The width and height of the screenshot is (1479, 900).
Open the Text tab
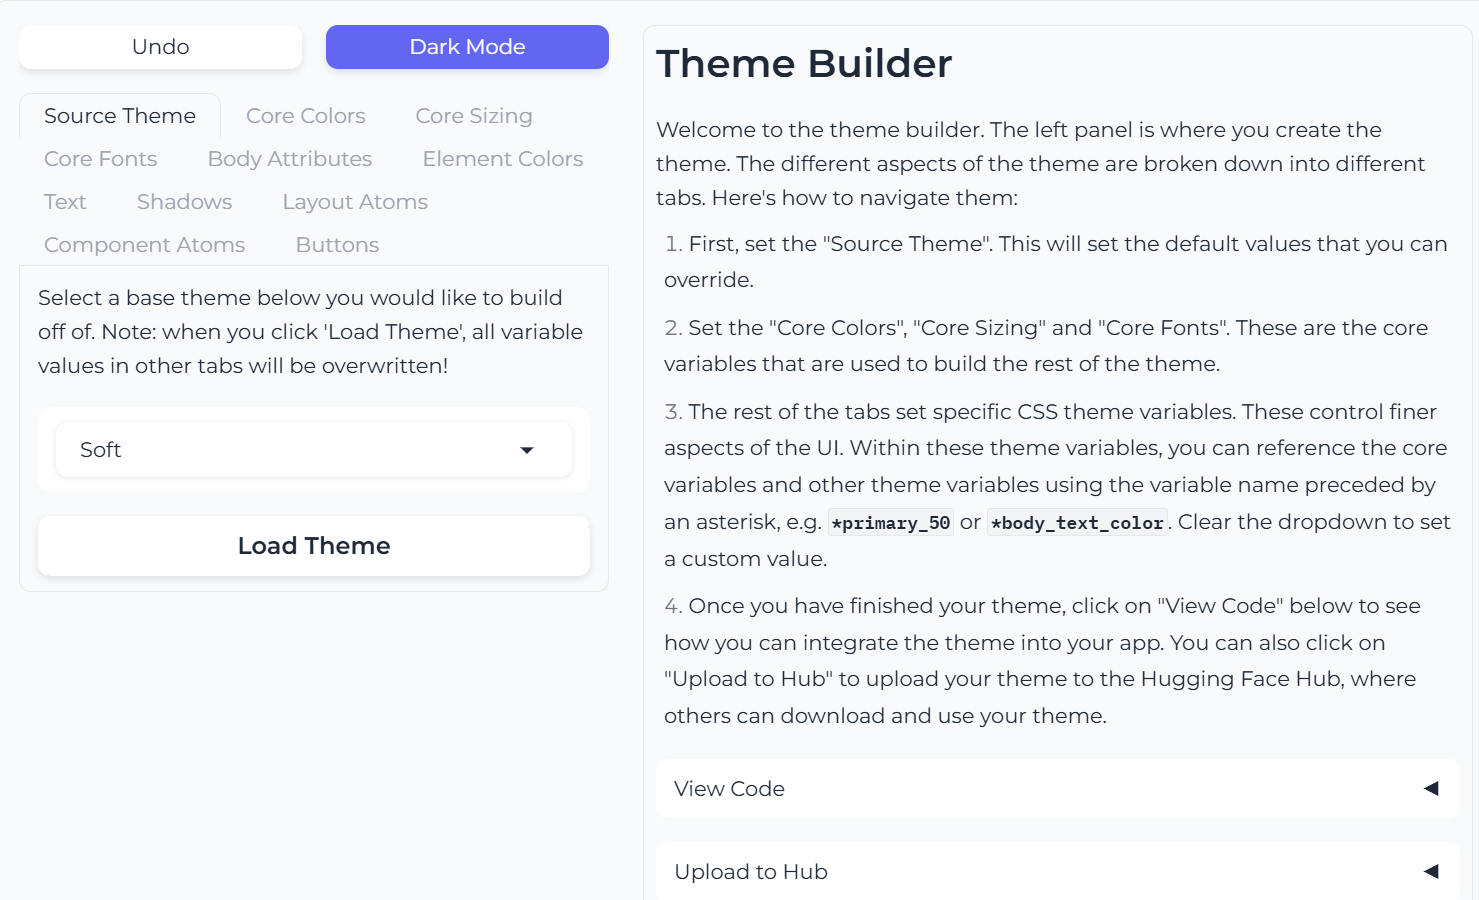tap(65, 202)
